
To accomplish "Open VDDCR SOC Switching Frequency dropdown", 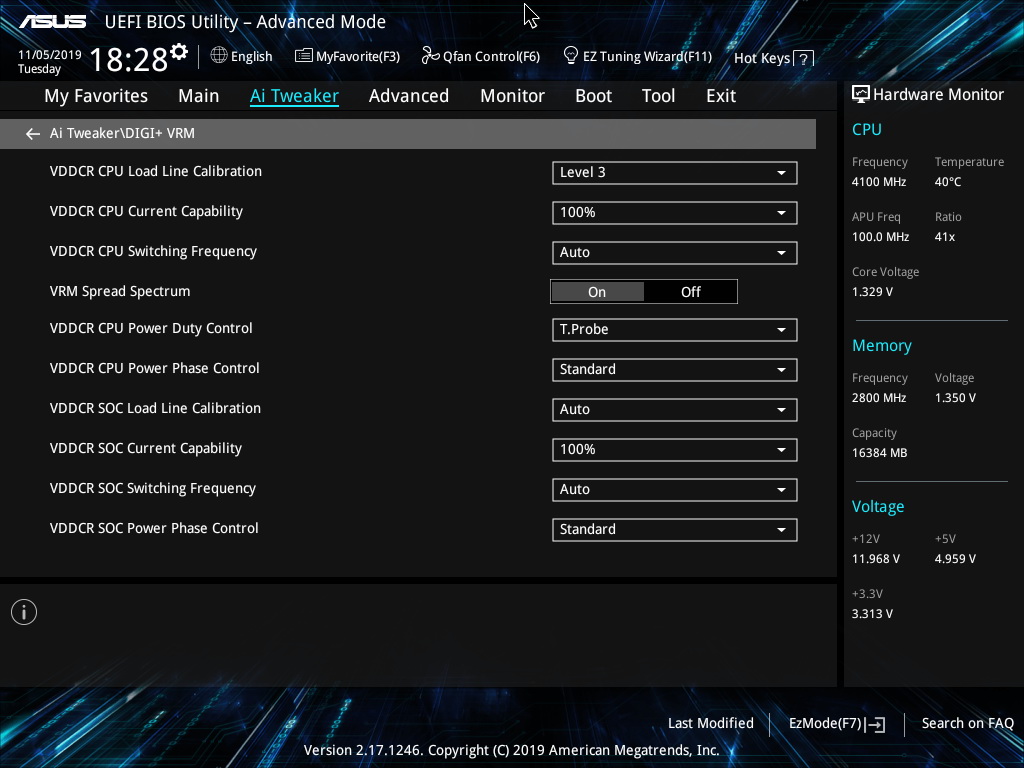I will 675,490.
